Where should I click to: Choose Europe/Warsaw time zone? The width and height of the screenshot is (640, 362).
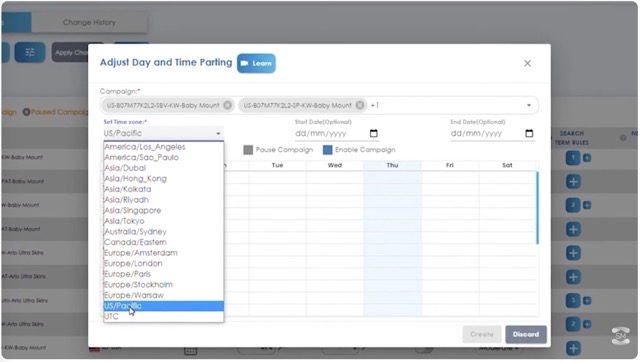(163, 295)
